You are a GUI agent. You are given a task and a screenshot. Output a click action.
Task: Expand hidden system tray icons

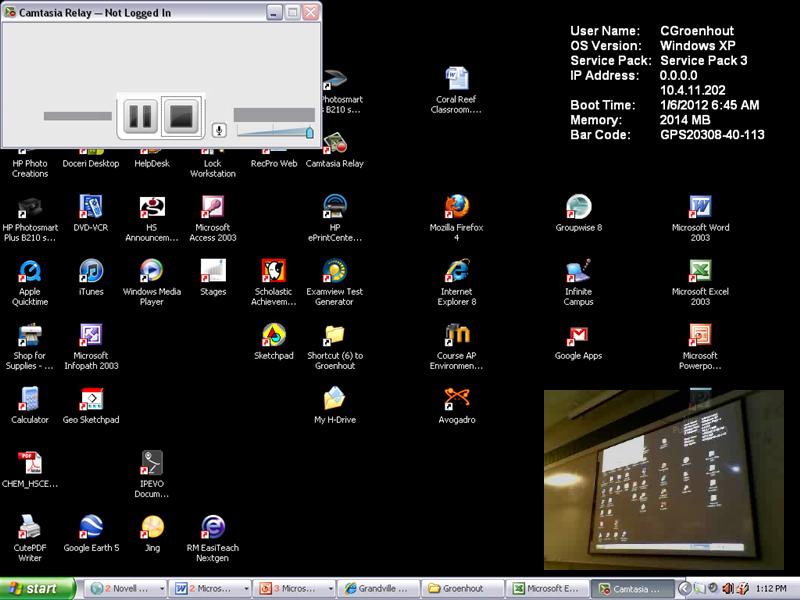684,588
